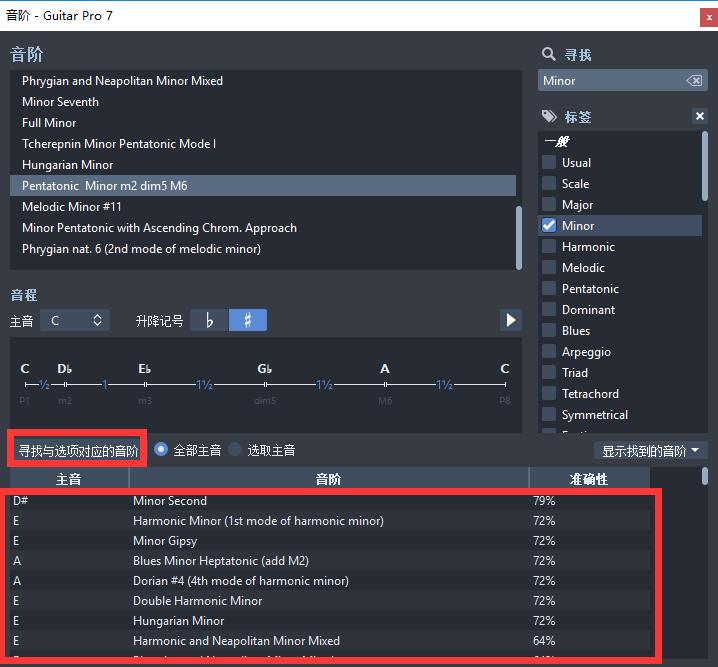Select the Double Harmonic Minor result row

[x=198, y=601]
